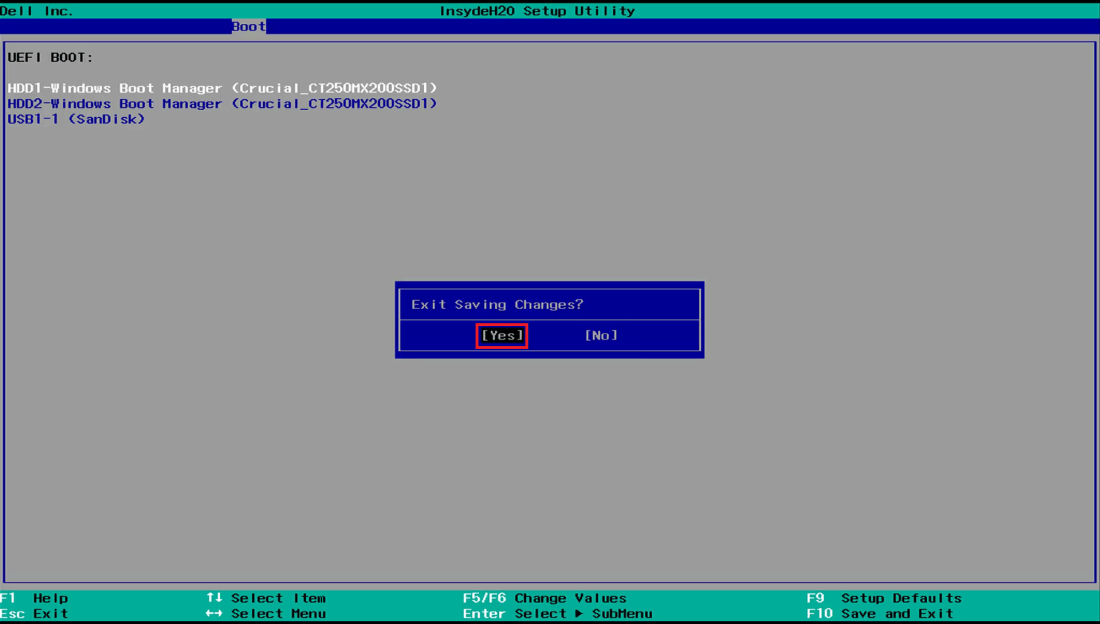Click the InsydeH20 Setup Utility title
Screen dimensions: 1100x624
[x=537, y=11]
